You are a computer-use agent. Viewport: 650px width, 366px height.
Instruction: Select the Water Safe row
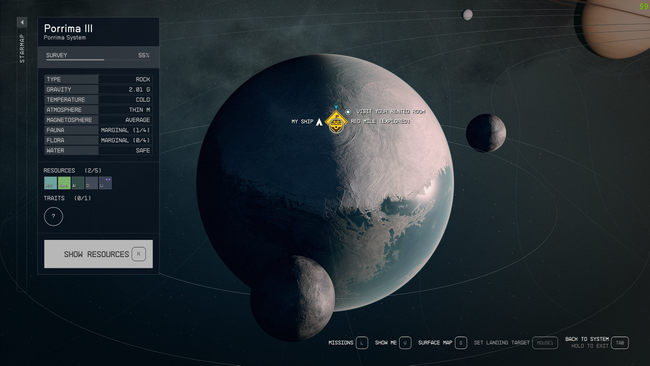click(98, 150)
